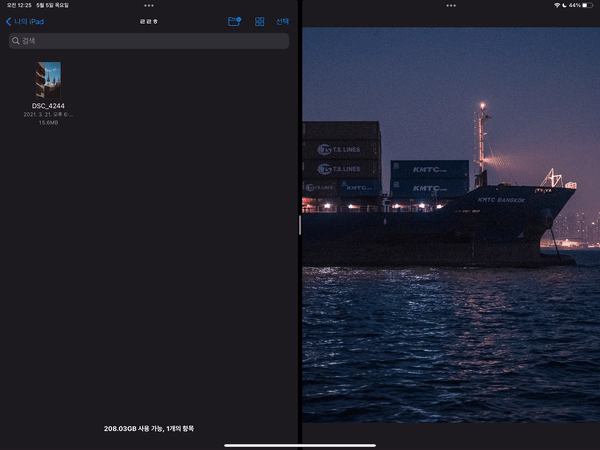Click the magnifier icon in search bar

pos(16,41)
